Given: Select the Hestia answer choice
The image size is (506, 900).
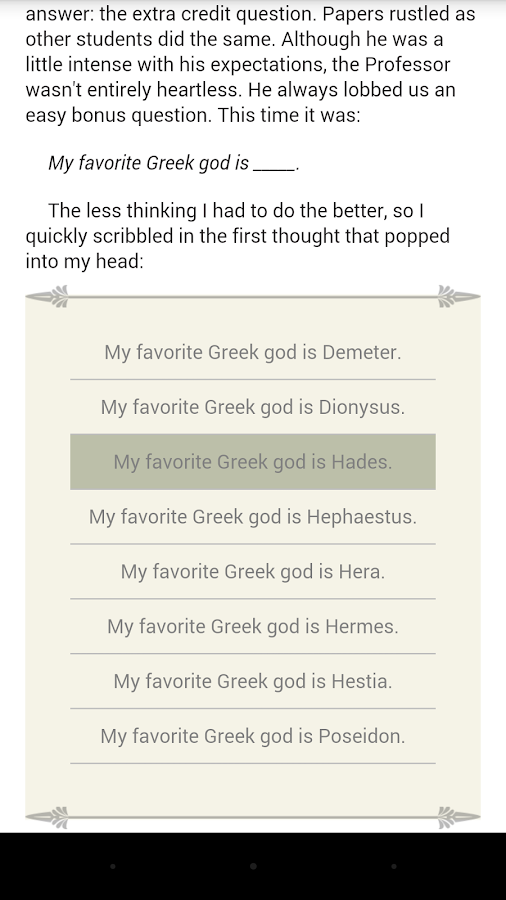Looking at the screenshot, I should pos(252,681).
